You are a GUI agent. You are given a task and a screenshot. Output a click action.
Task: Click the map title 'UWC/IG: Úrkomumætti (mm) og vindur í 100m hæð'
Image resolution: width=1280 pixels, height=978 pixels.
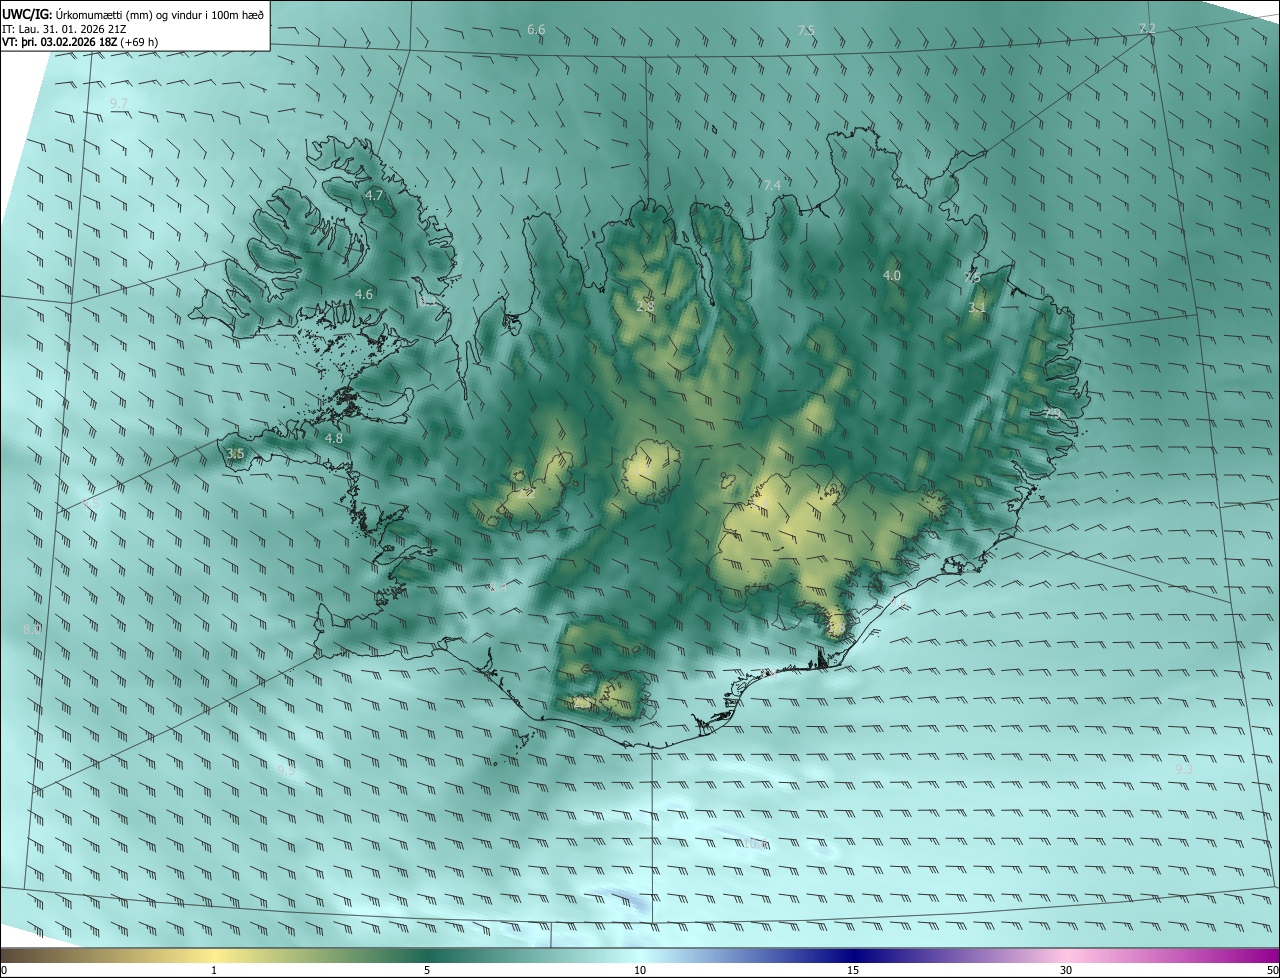[133, 14]
